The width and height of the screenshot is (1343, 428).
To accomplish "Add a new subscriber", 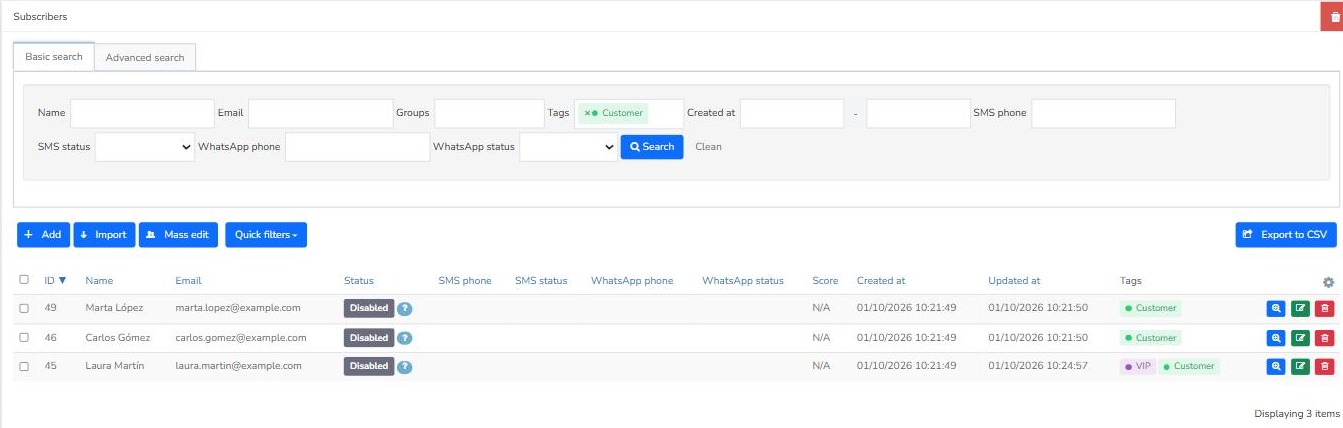I will pos(42,235).
